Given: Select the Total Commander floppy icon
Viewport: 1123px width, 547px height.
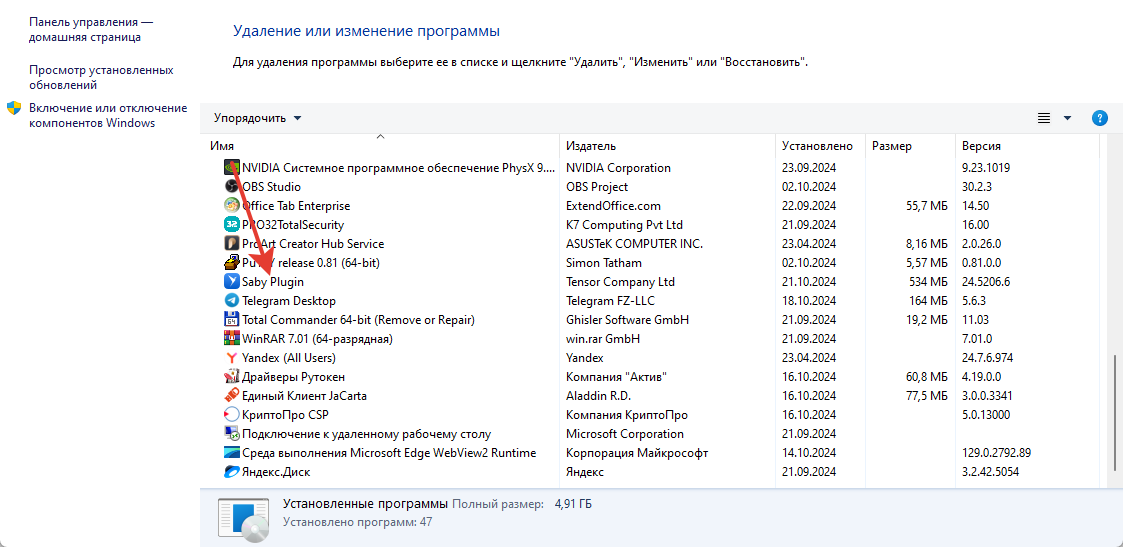Looking at the screenshot, I should [232, 320].
